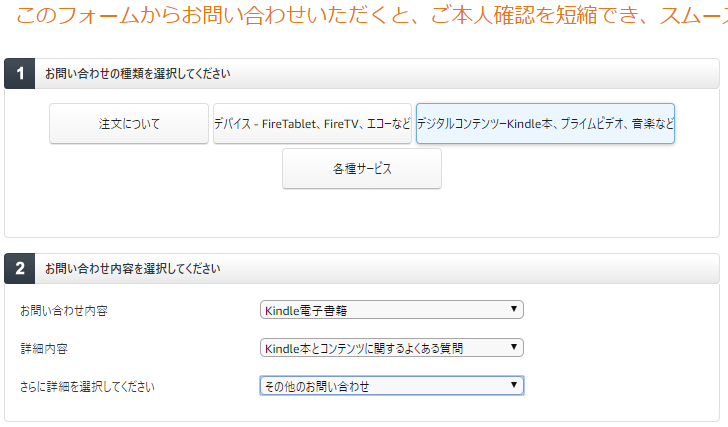
Task: Click the step number 2 badge
Action: [20, 269]
